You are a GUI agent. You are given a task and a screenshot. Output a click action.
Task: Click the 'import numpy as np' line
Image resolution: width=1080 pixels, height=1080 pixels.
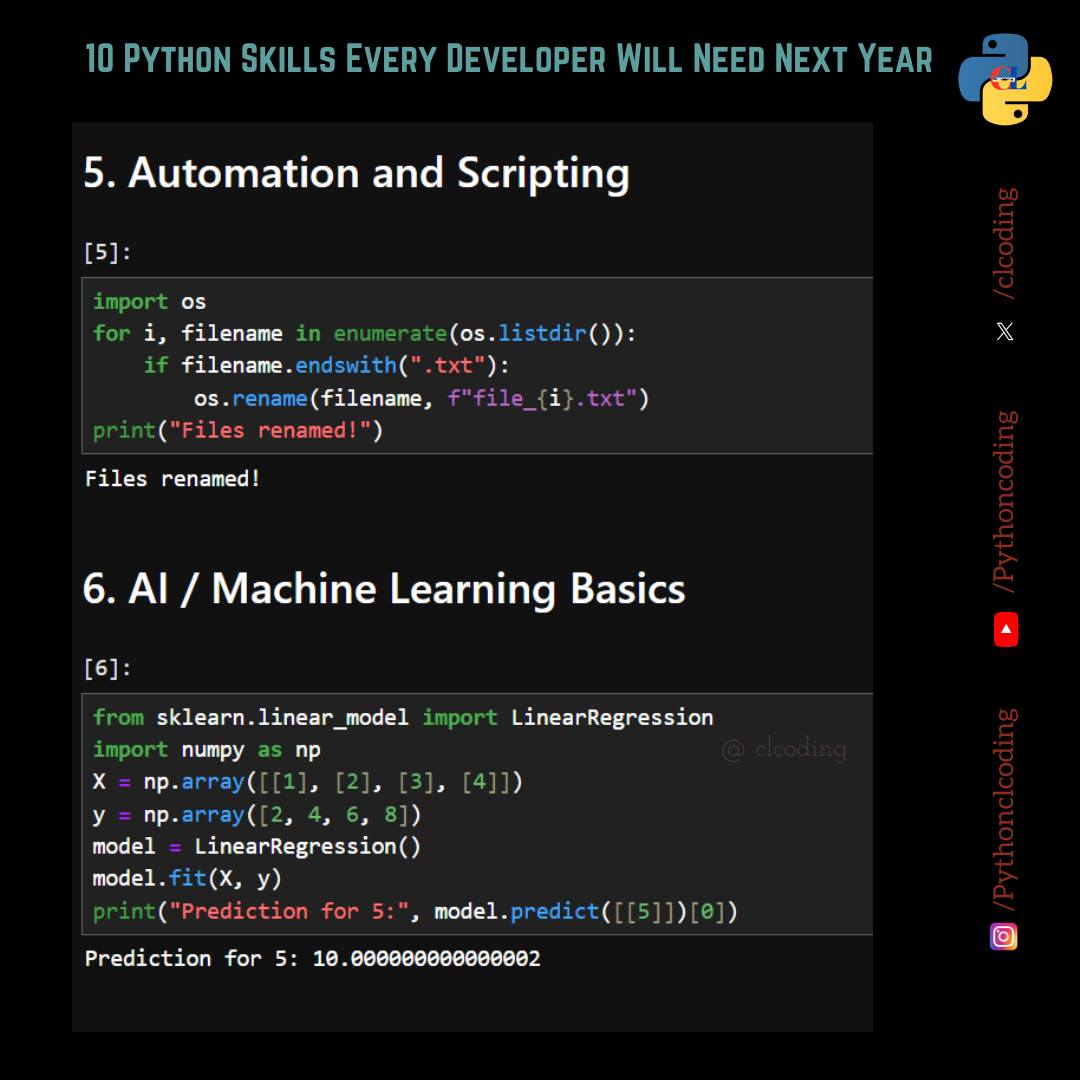pos(207,750)
